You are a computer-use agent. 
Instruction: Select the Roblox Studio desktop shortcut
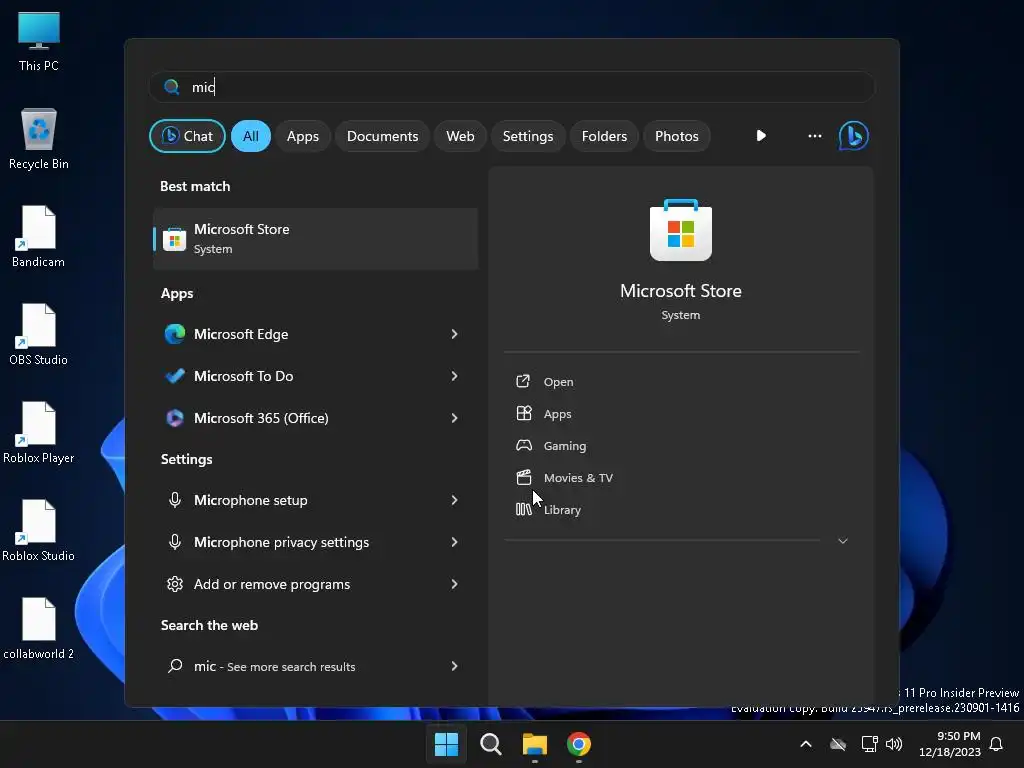coord(39,530)
